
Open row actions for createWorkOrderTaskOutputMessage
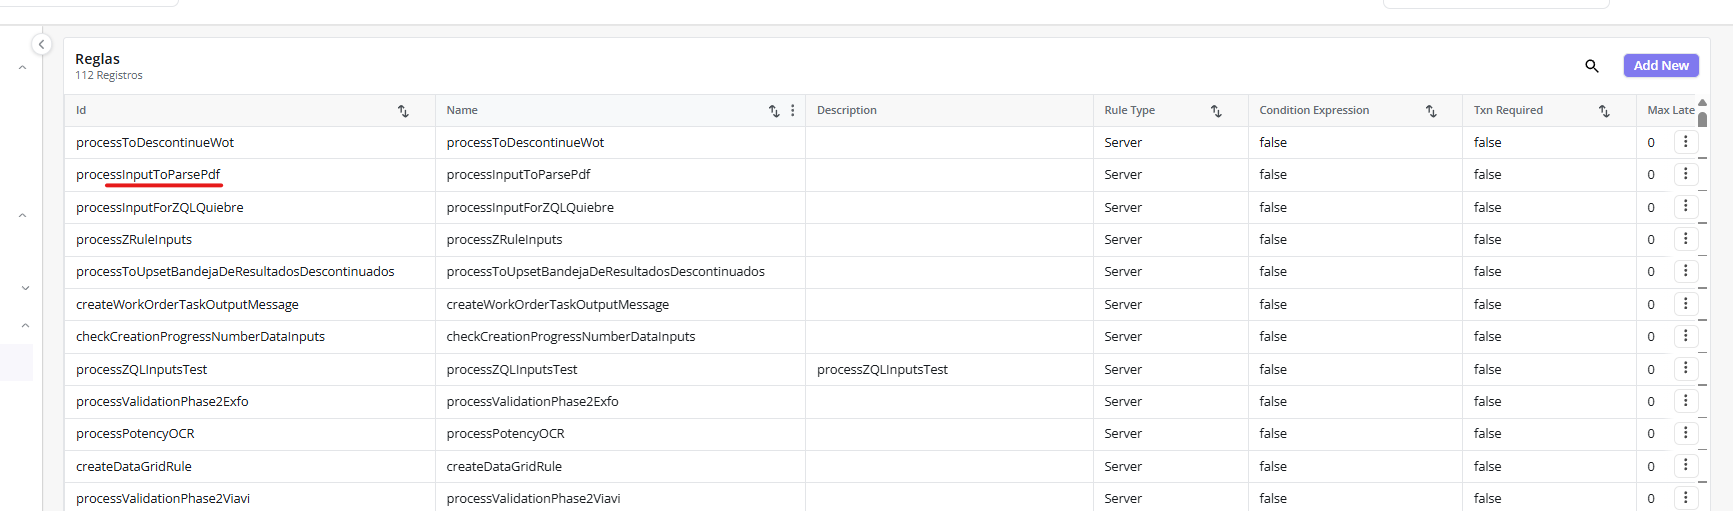(1686, 303)
